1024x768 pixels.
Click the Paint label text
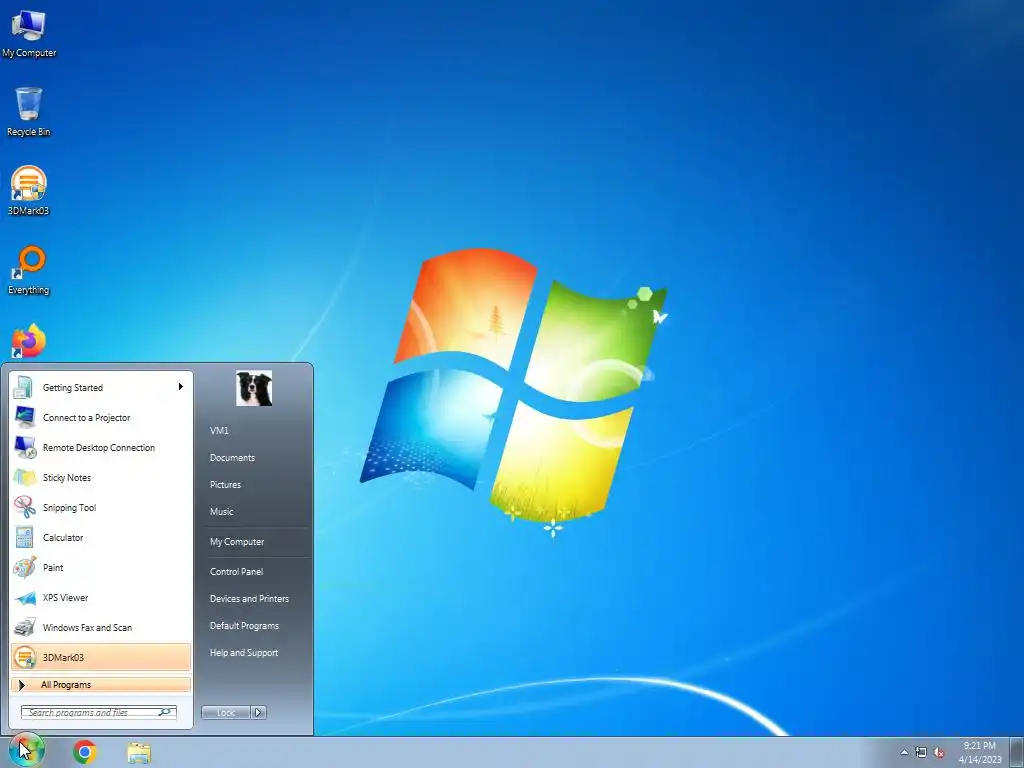[53, 568]
